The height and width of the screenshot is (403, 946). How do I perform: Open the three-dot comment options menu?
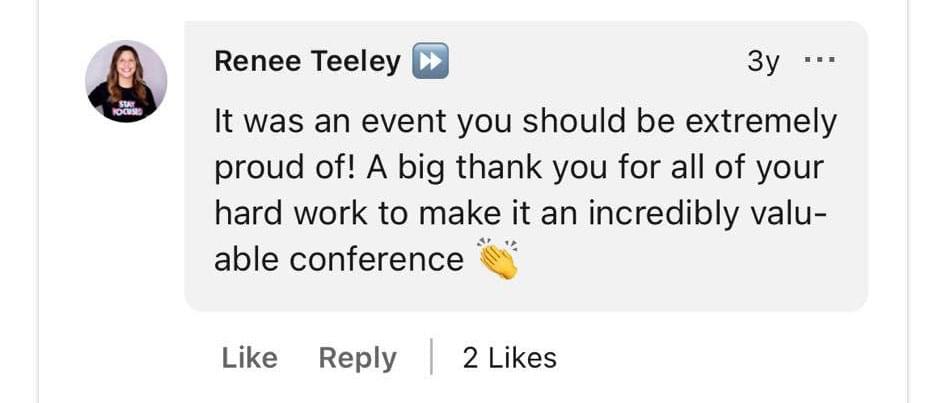(x=820, y=60)
